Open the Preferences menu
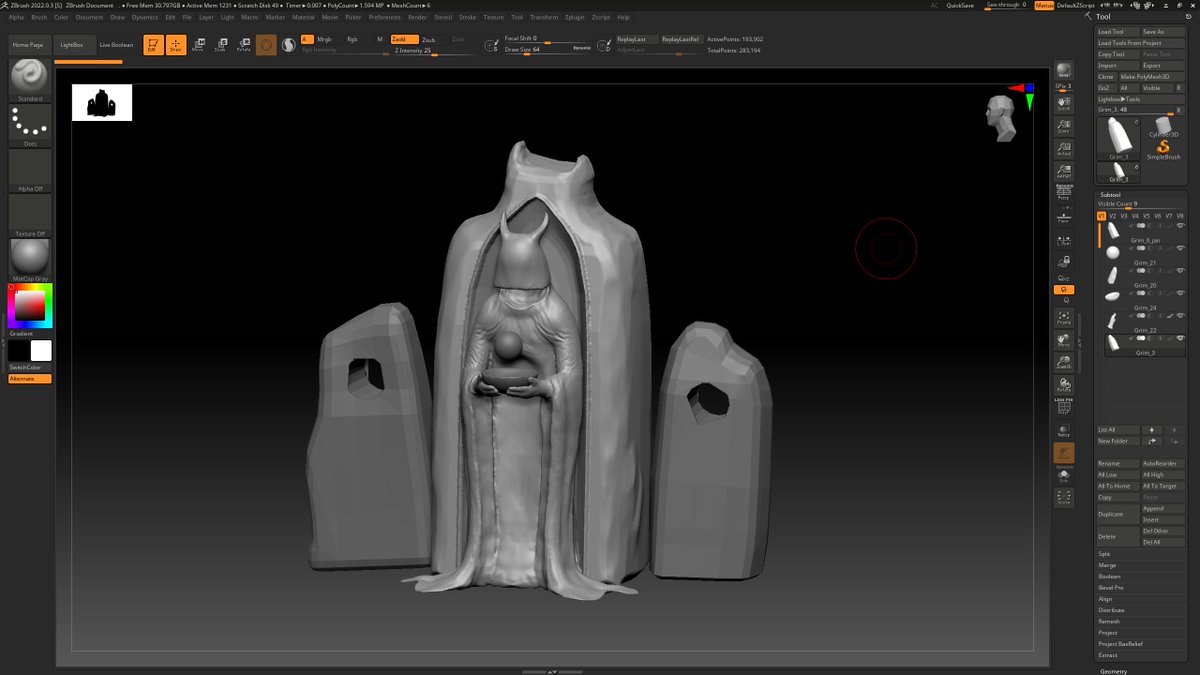 coord(384,17)
